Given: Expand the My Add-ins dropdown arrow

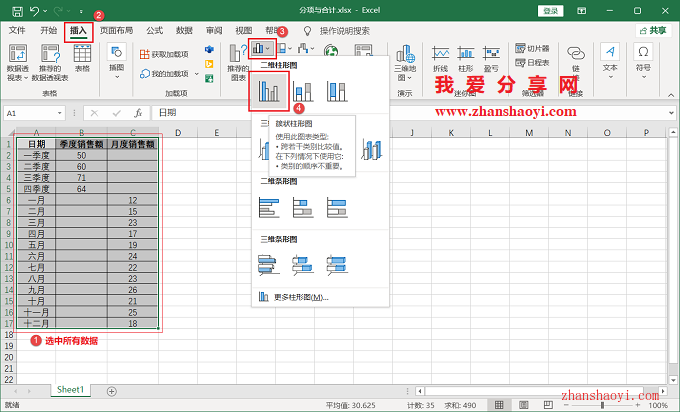Looking at the screenshot, I should tap(196, 74).
